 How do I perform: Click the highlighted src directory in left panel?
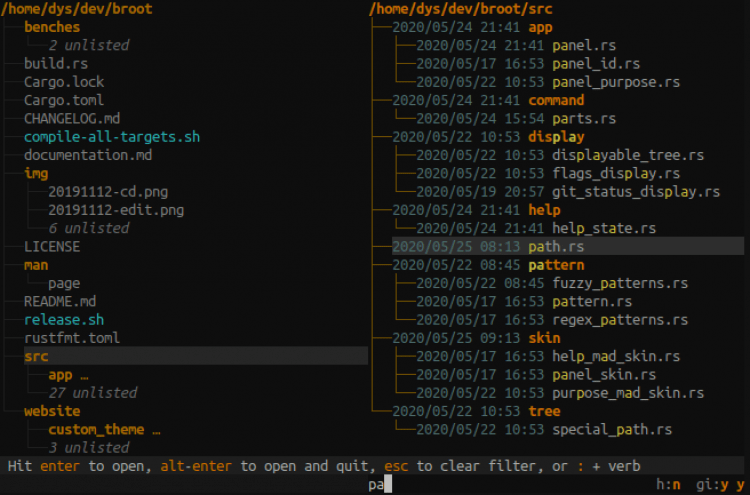tap(196, 356)
